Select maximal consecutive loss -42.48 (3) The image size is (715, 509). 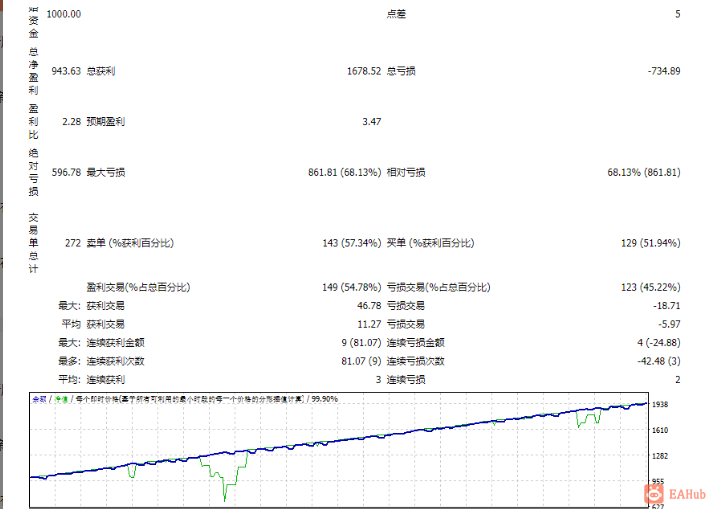[659, 361]
